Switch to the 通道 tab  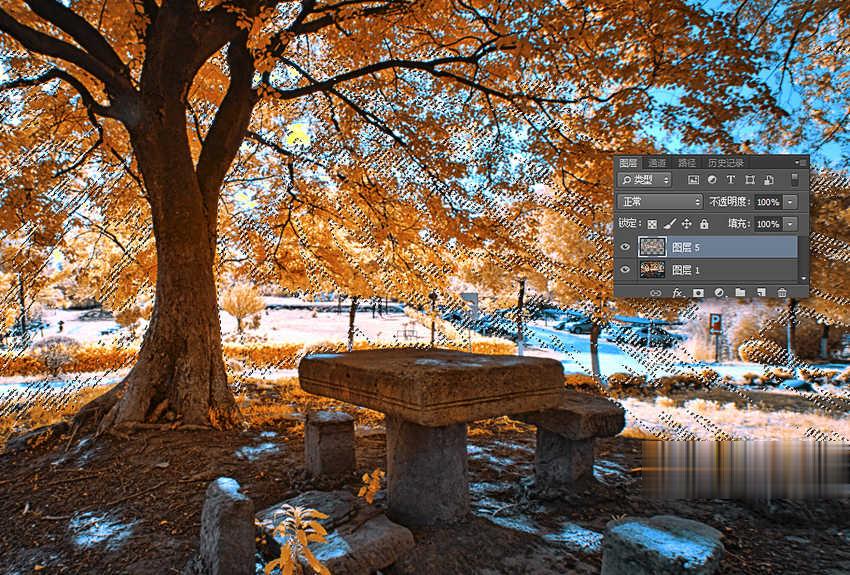[x=657, y=162]
